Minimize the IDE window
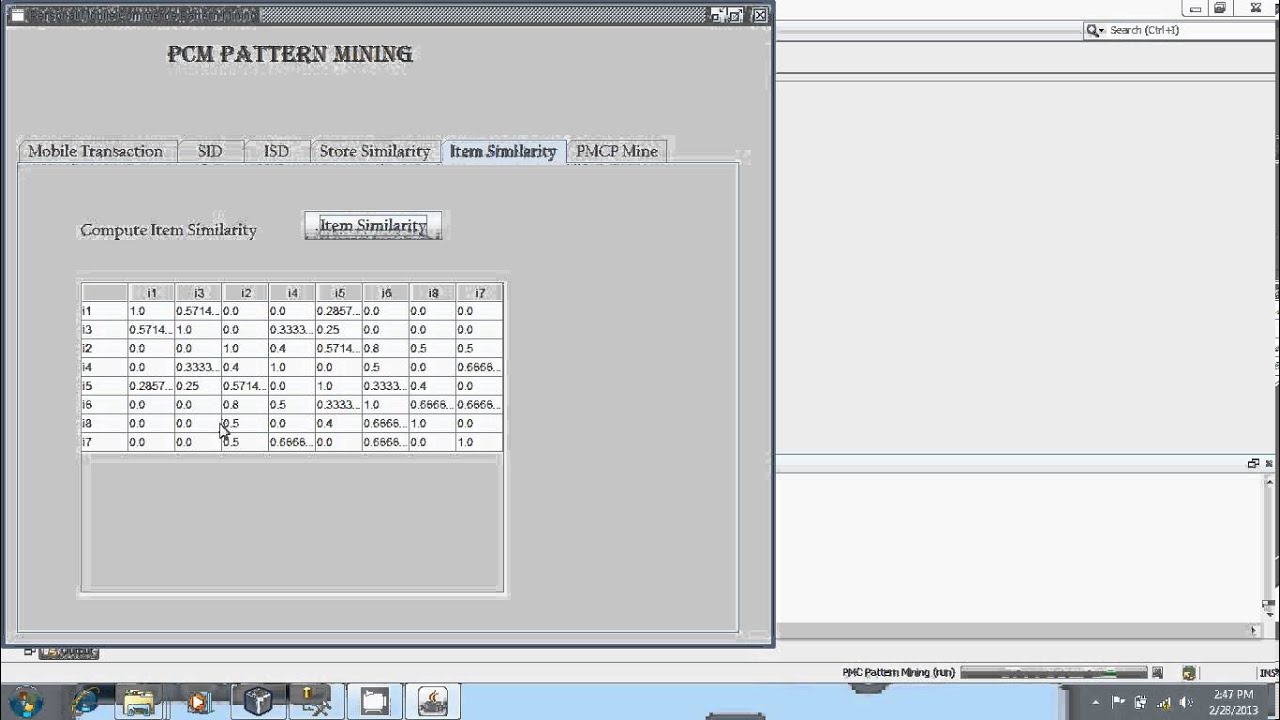The width and height of the screenshot is (1280, 720). tap(1196, 8)
